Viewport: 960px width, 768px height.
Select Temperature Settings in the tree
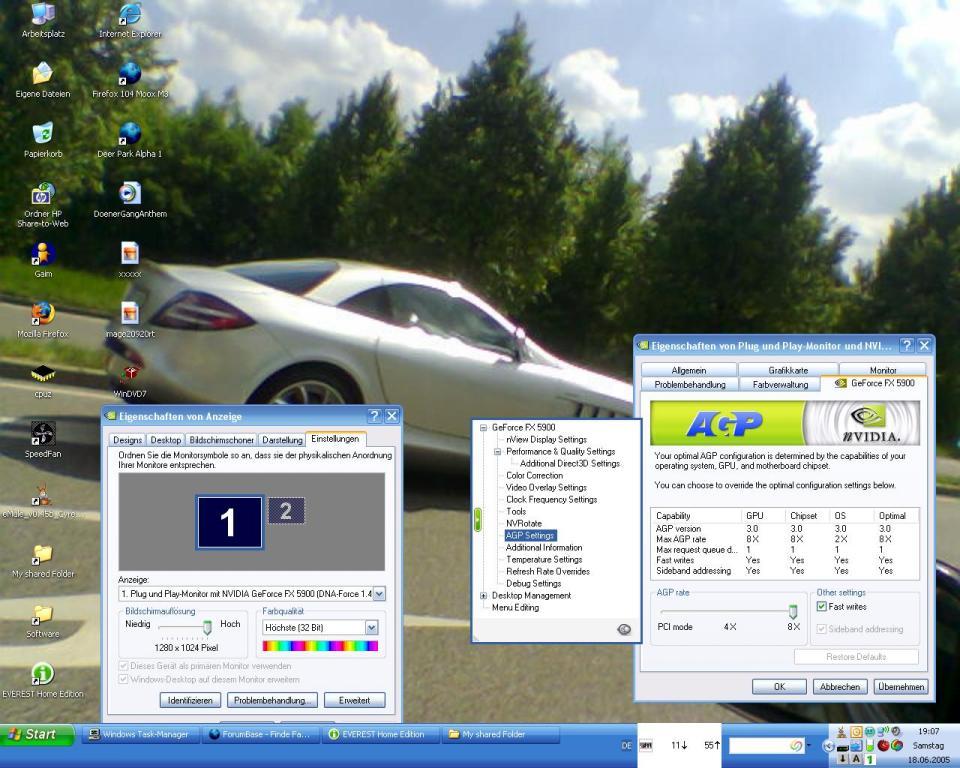[544, 559]
